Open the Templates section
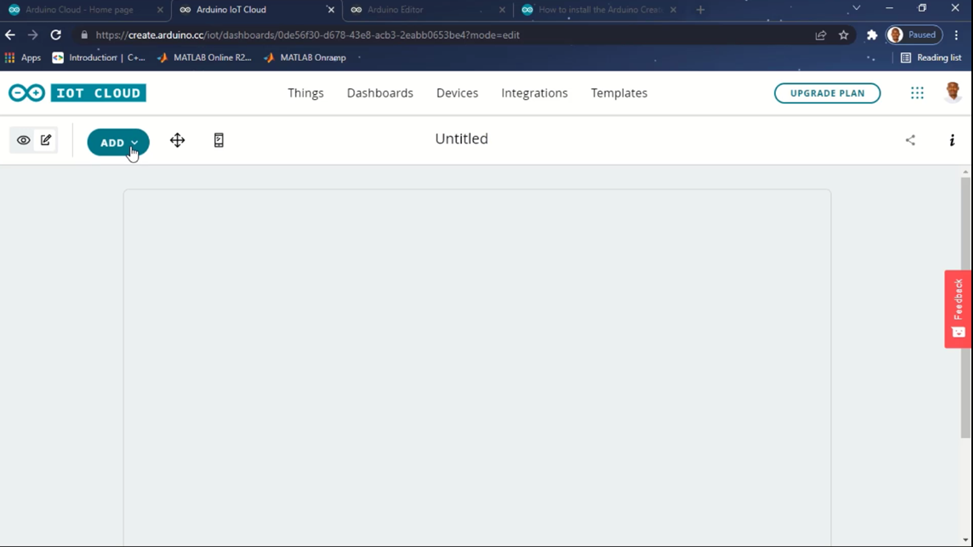This screenshot has width=973, height=547. point(619,93)
